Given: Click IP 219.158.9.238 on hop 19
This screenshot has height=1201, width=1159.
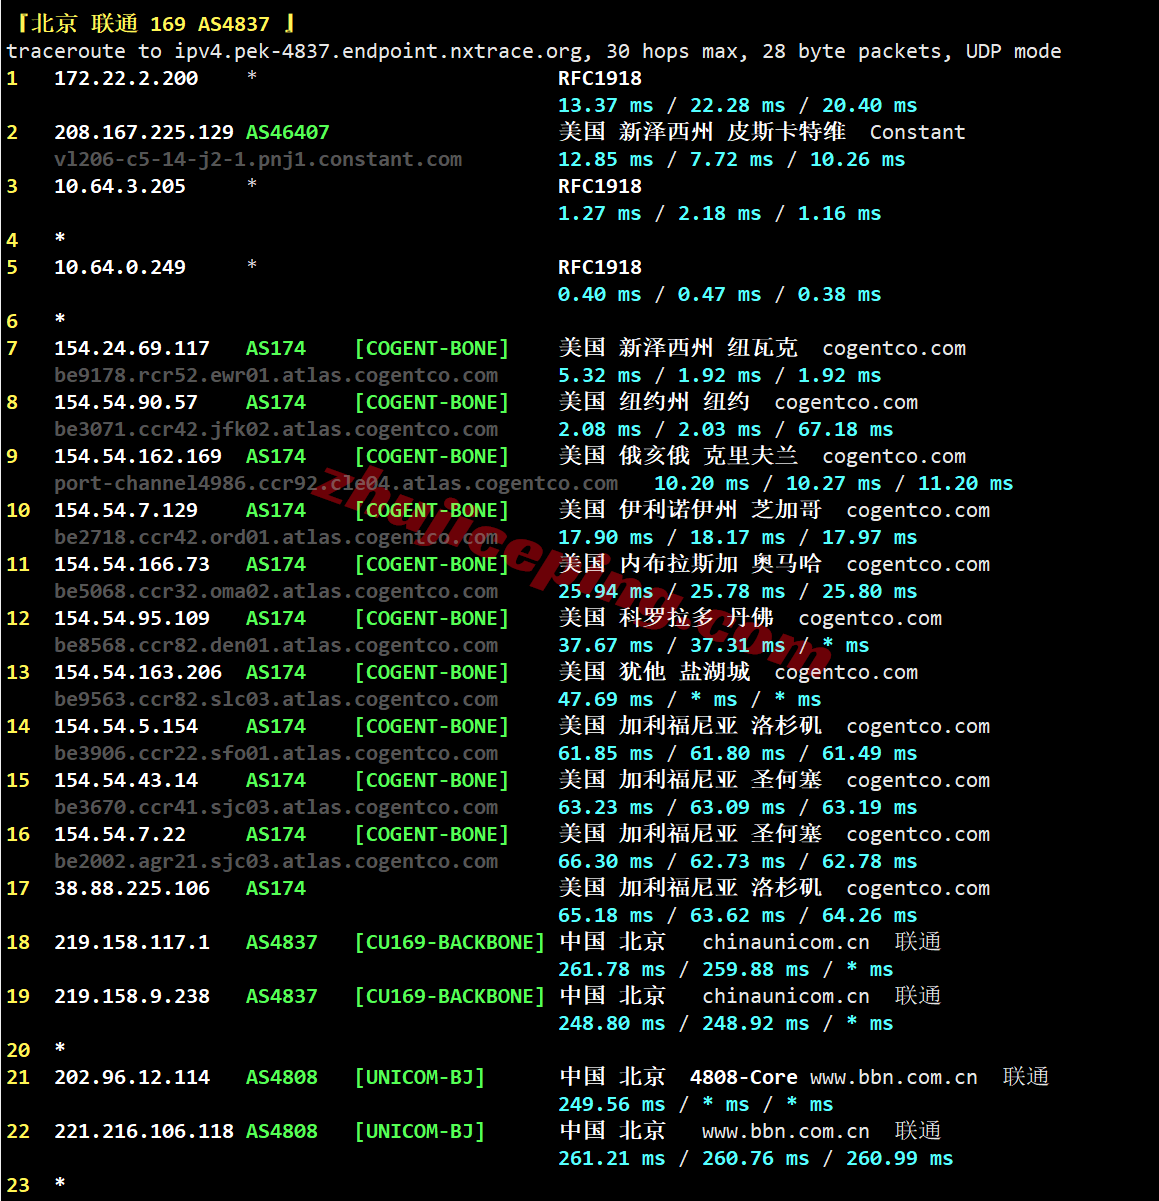Looking at the screenshot, I should [x=132, y=996].
